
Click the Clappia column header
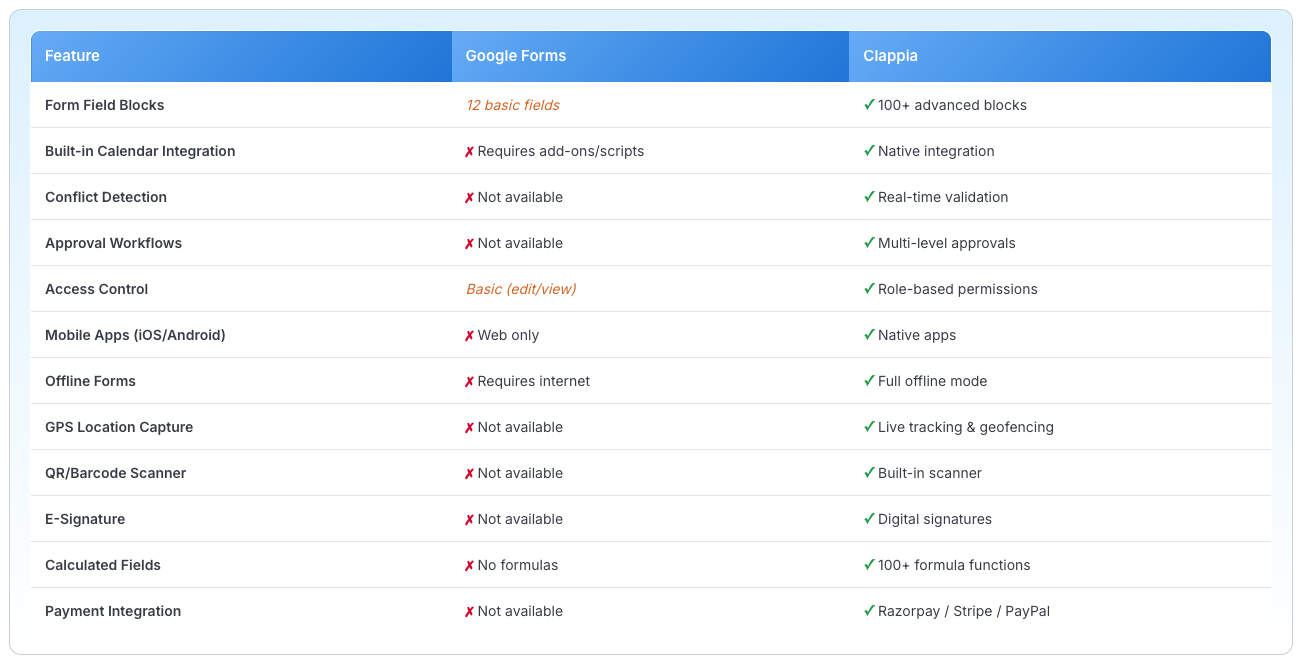[890, 56]
